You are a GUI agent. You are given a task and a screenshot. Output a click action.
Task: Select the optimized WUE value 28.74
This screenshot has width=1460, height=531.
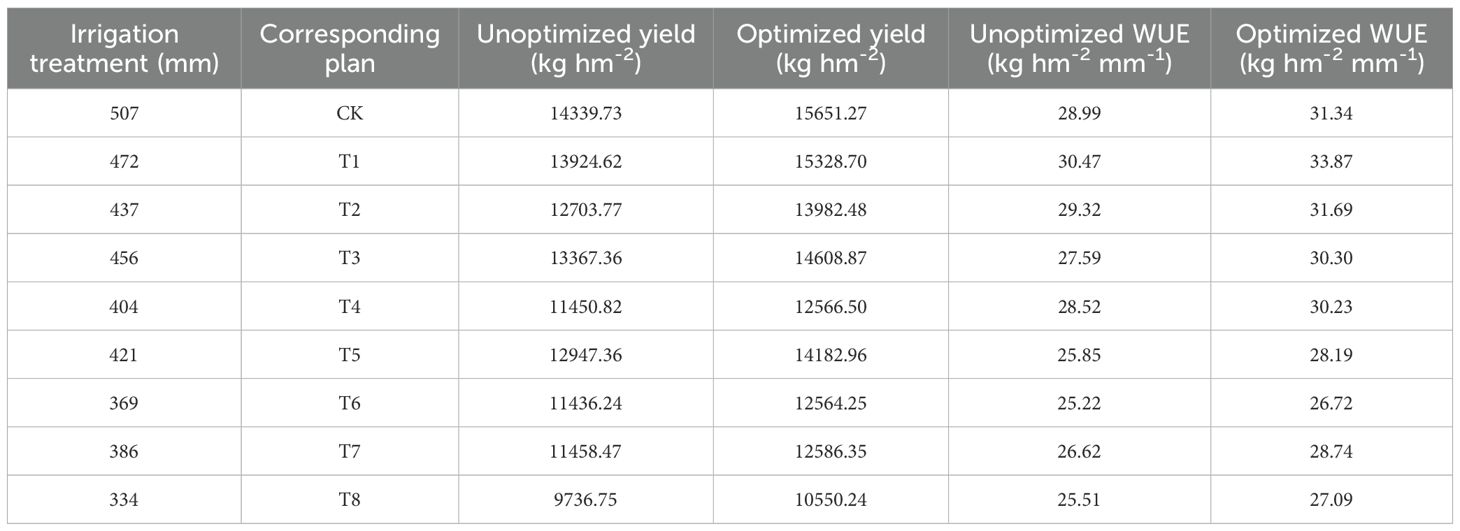point(1331,451)
